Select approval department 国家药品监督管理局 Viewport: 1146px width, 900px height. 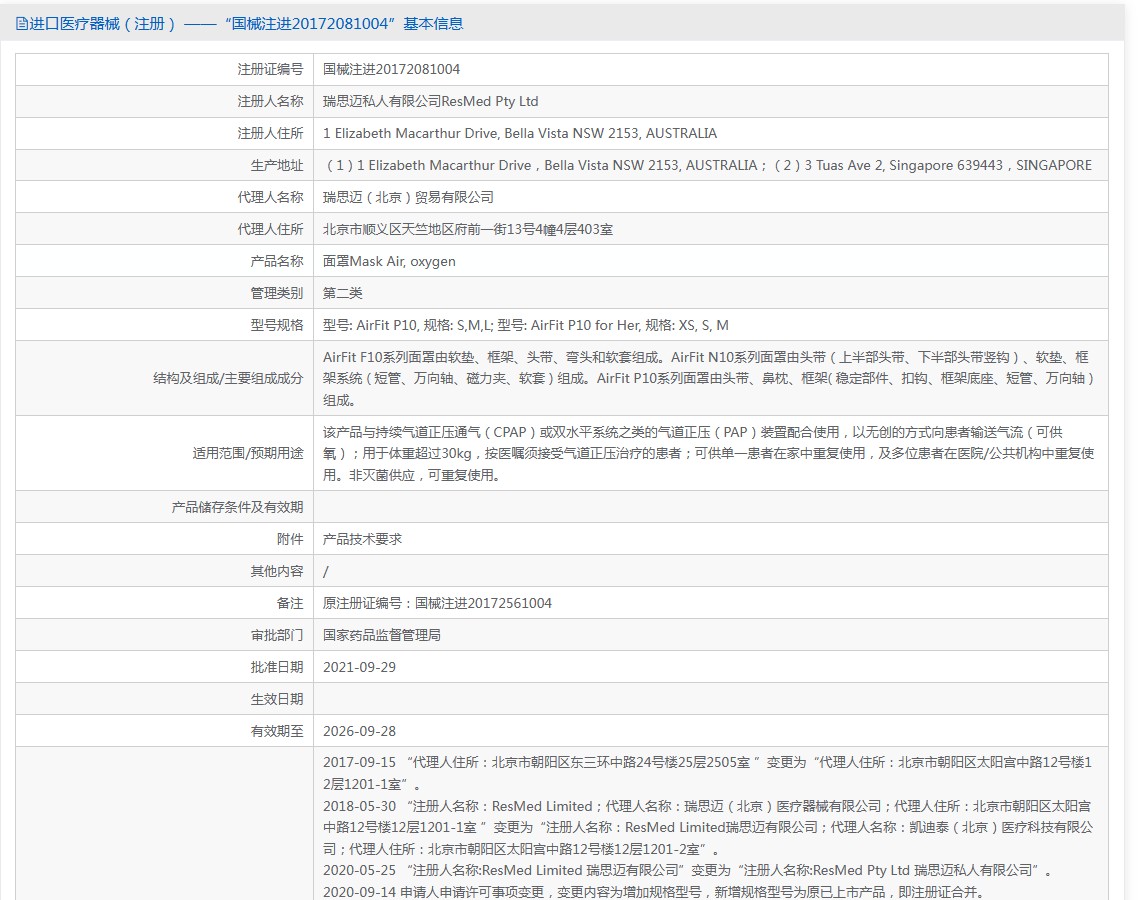pos(382,635)
